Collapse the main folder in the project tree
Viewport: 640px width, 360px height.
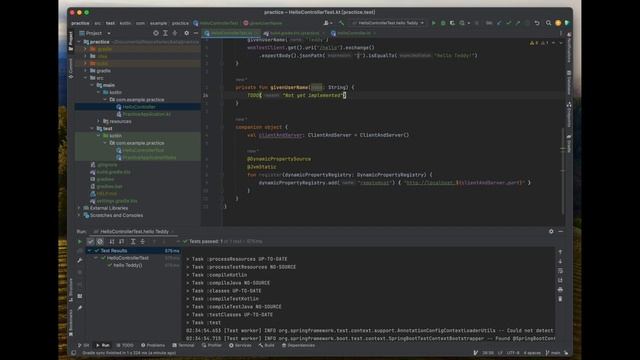[x=92, y=85]
